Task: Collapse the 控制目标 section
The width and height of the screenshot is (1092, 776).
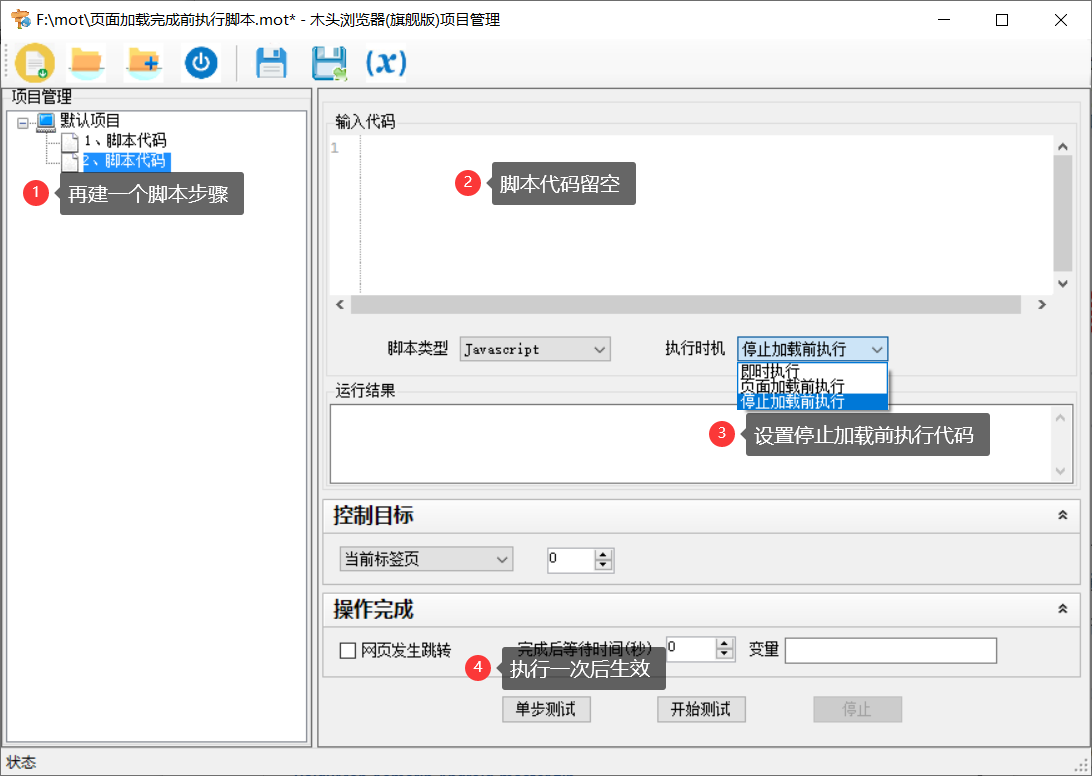Action: click(x=1062, y=515)
